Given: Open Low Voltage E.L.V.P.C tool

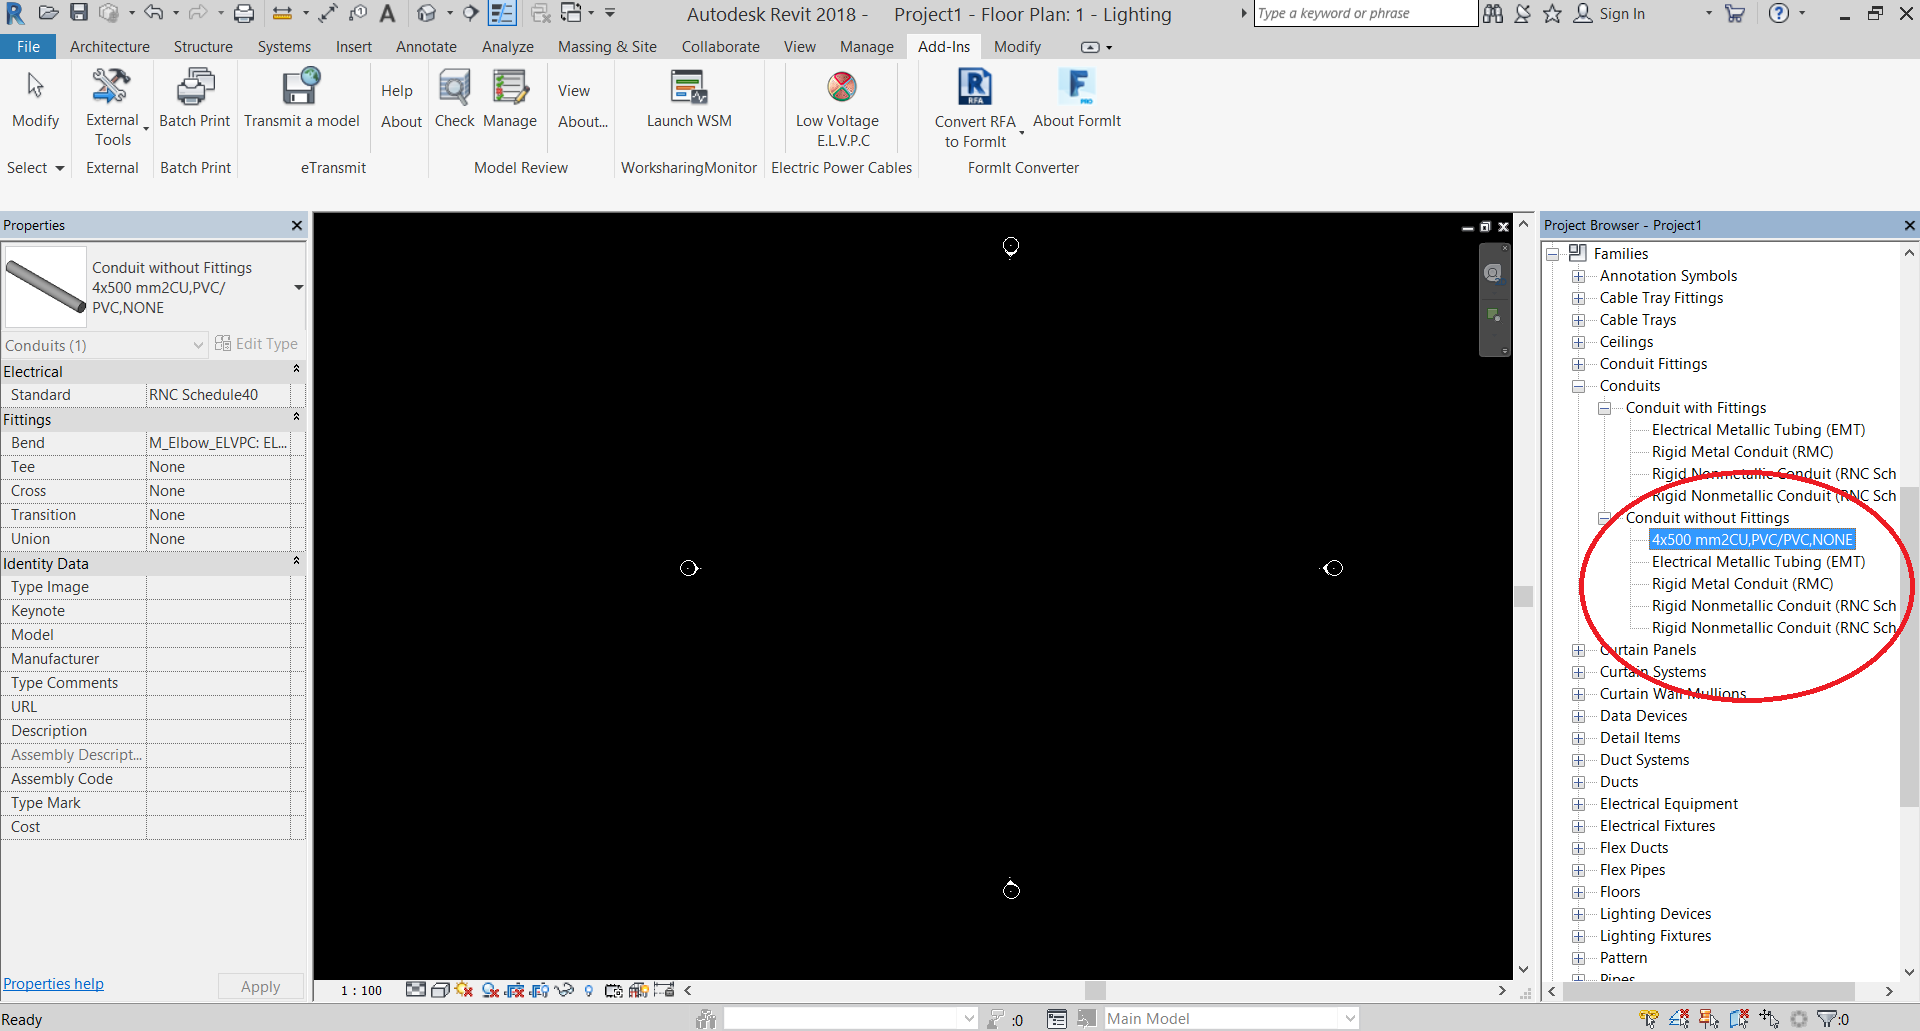Looking at the screenshot, I should pos(838,108).
